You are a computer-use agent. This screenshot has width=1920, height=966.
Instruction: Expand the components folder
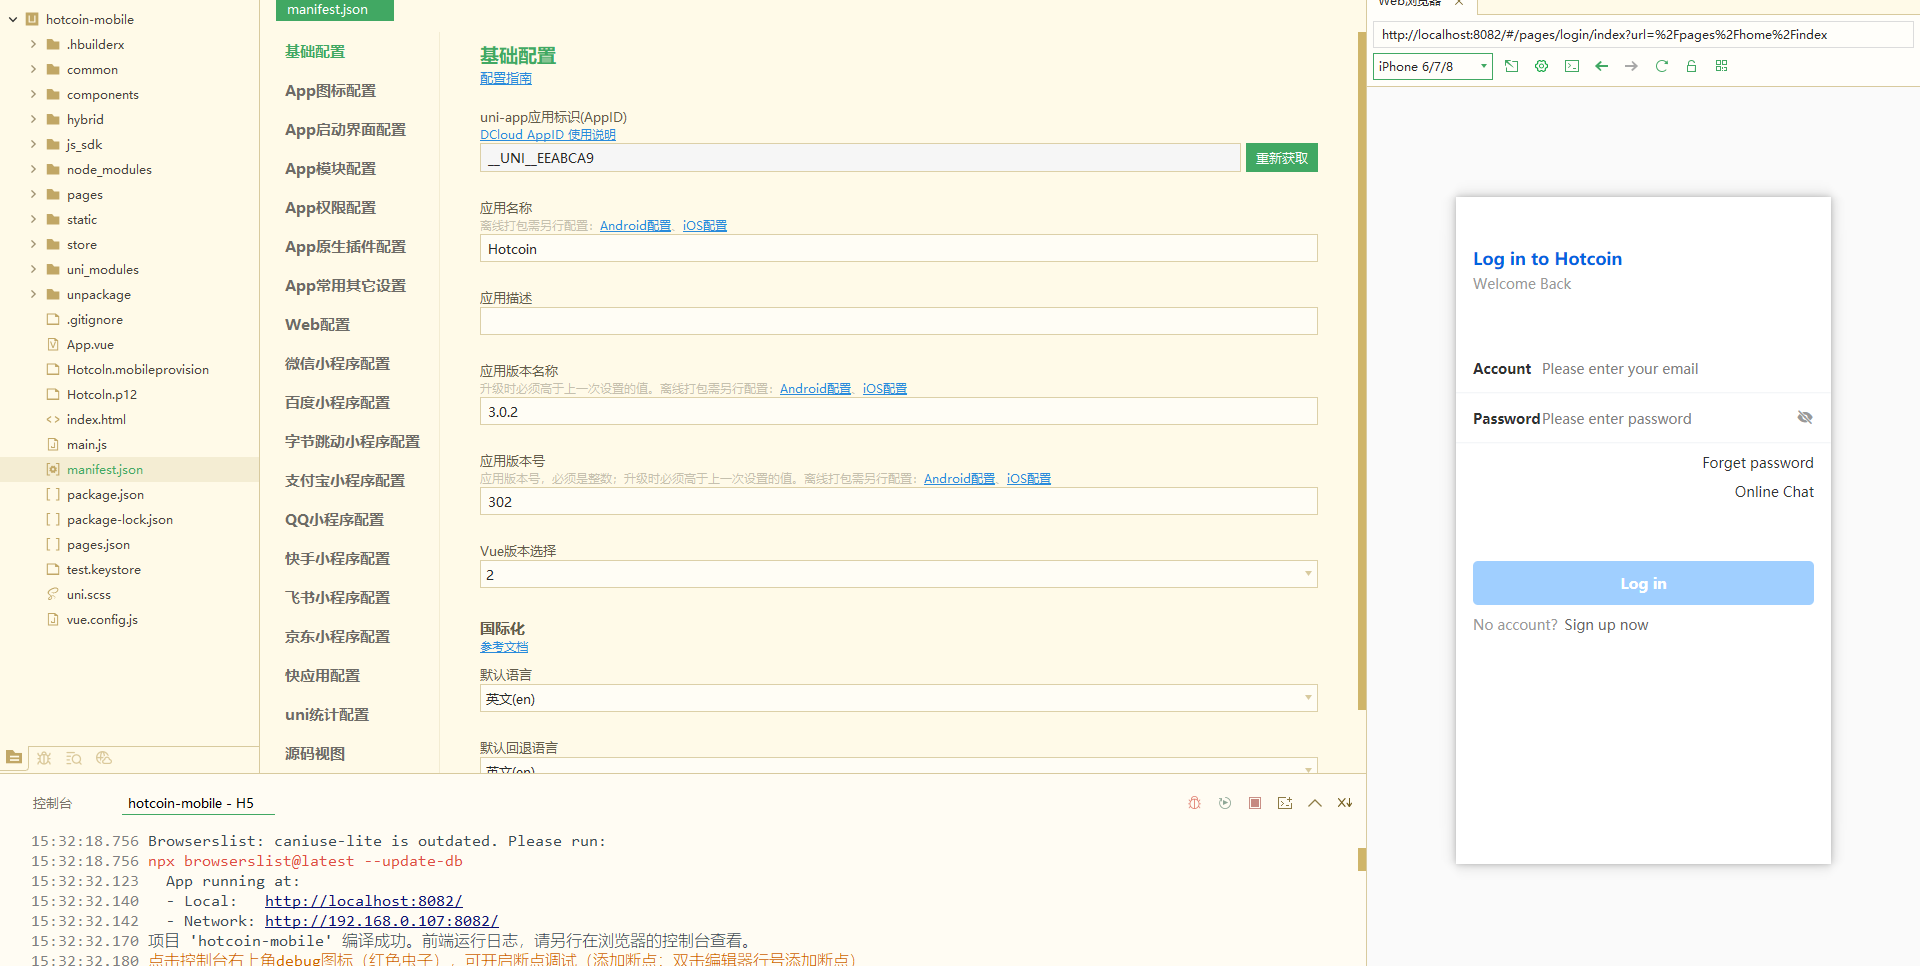point(33,94)
